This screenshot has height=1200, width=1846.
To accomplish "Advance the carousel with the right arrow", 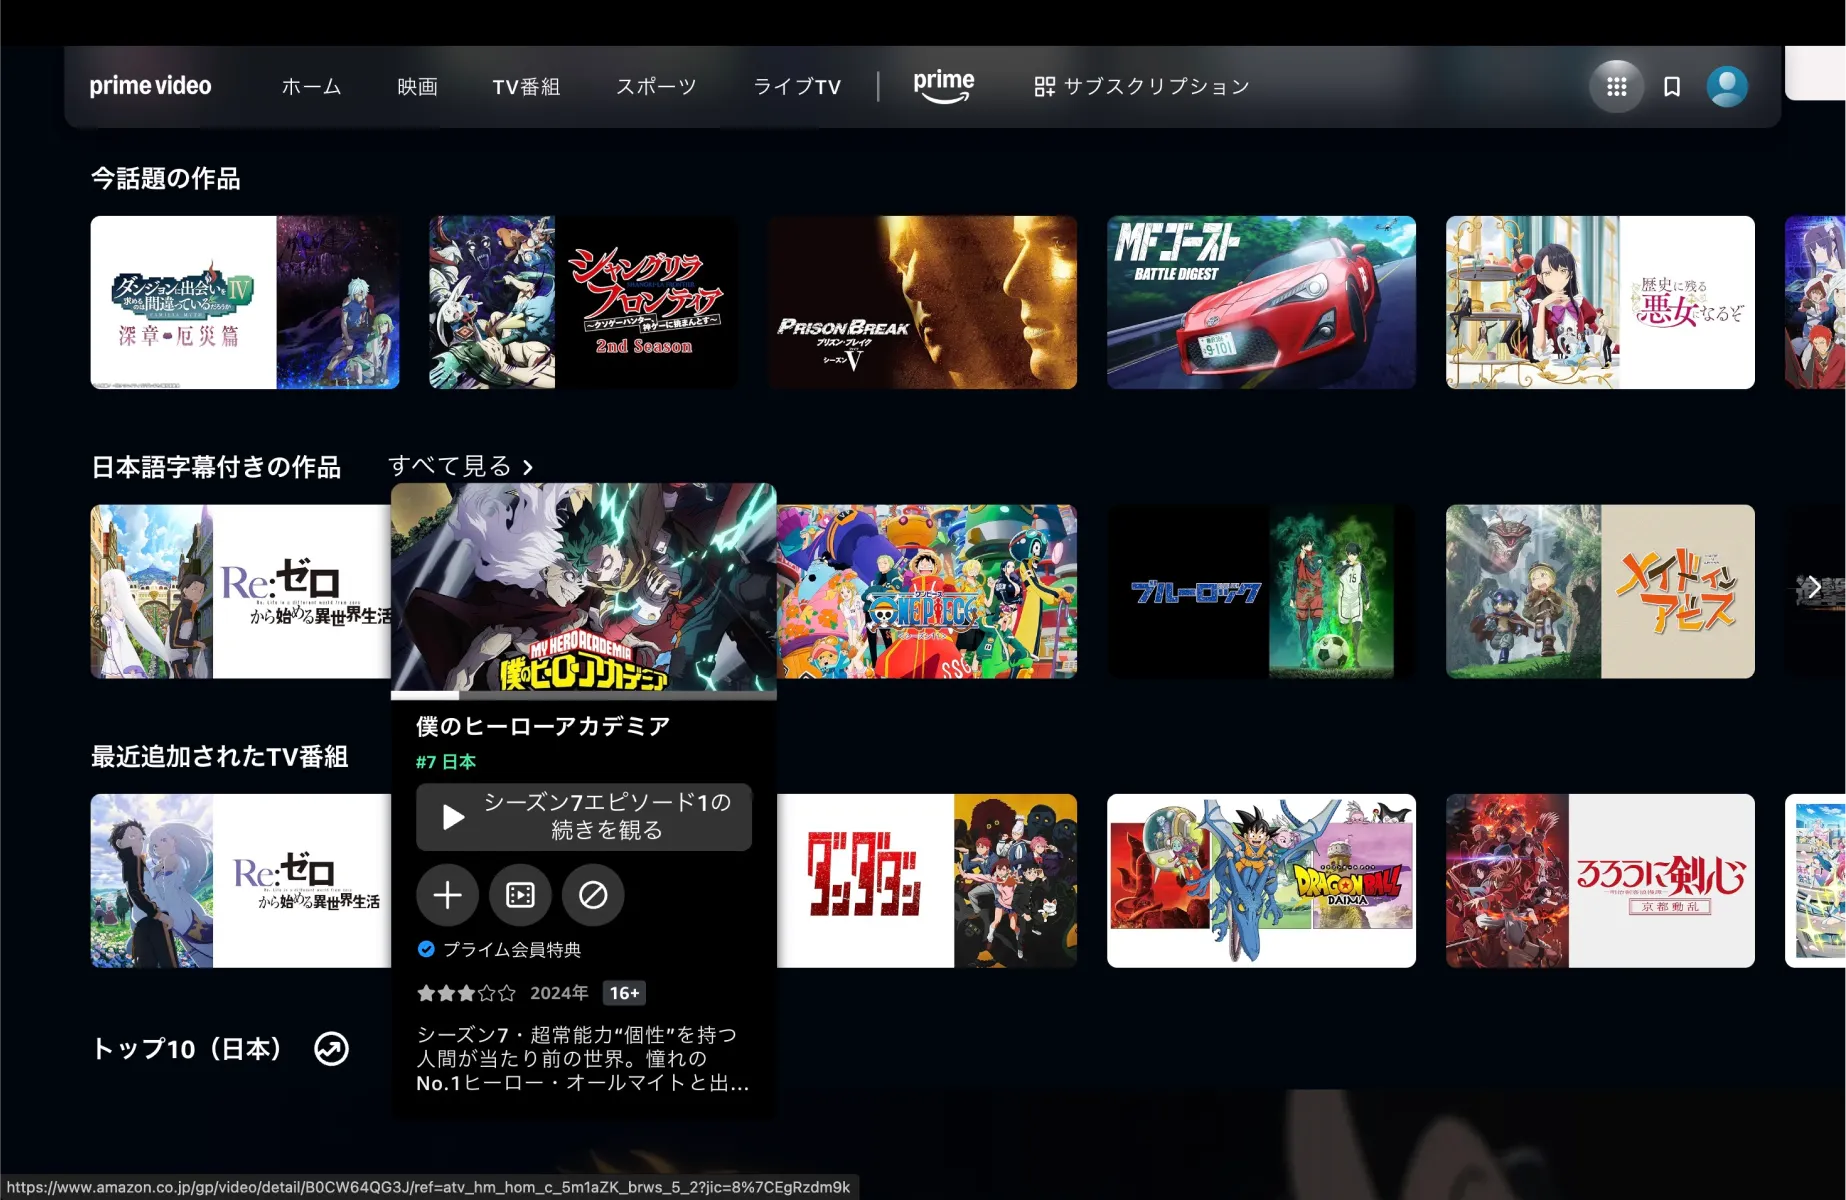I will click(x=1818, y=587).
